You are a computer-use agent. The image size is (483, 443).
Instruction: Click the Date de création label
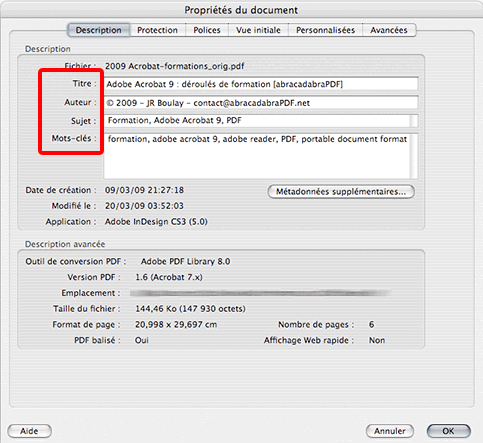pyautogui.click(x=61, y=190)
